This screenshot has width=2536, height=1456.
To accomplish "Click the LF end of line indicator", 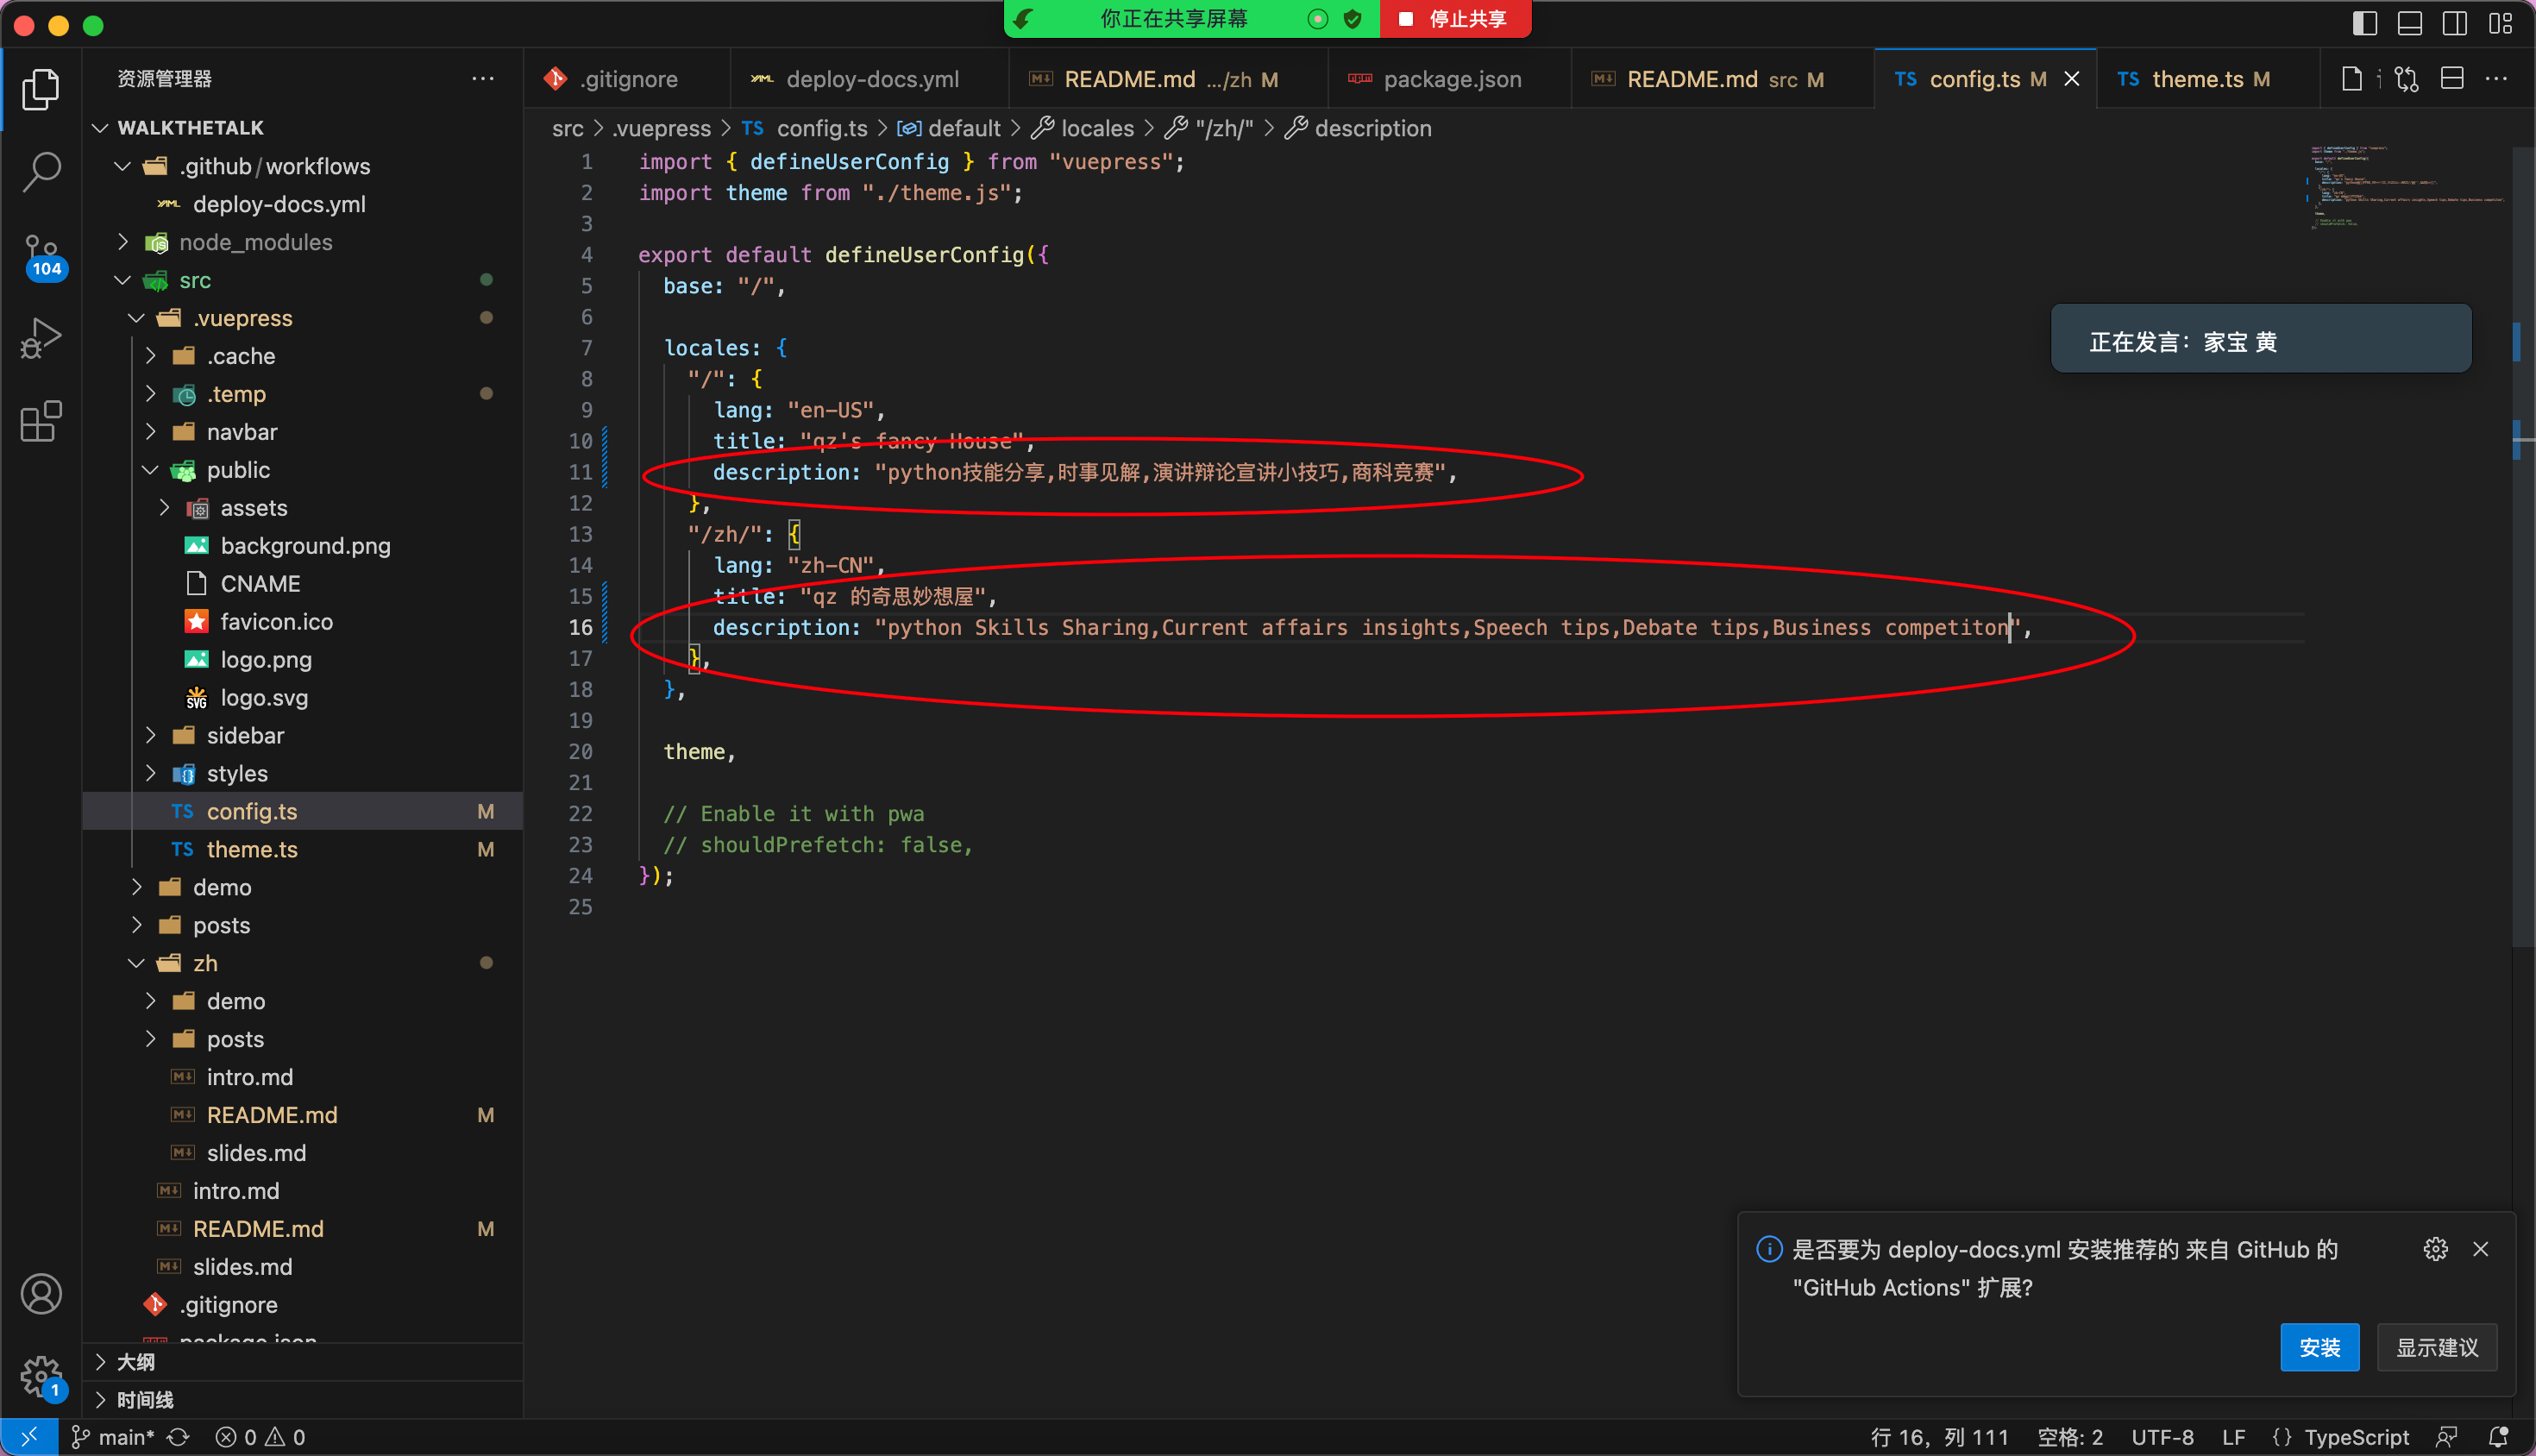I will point(2233,1437).
